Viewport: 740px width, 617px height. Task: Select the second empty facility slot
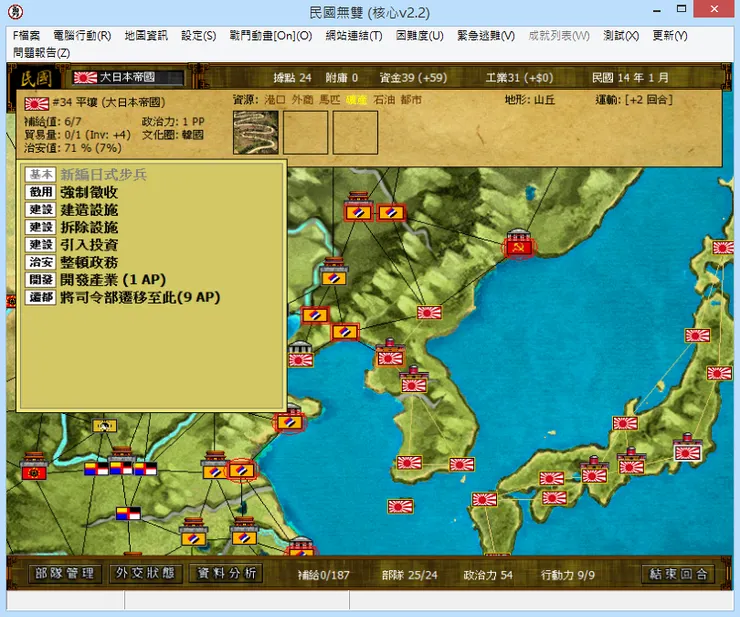pyautogui.click(x=305, y=132)
